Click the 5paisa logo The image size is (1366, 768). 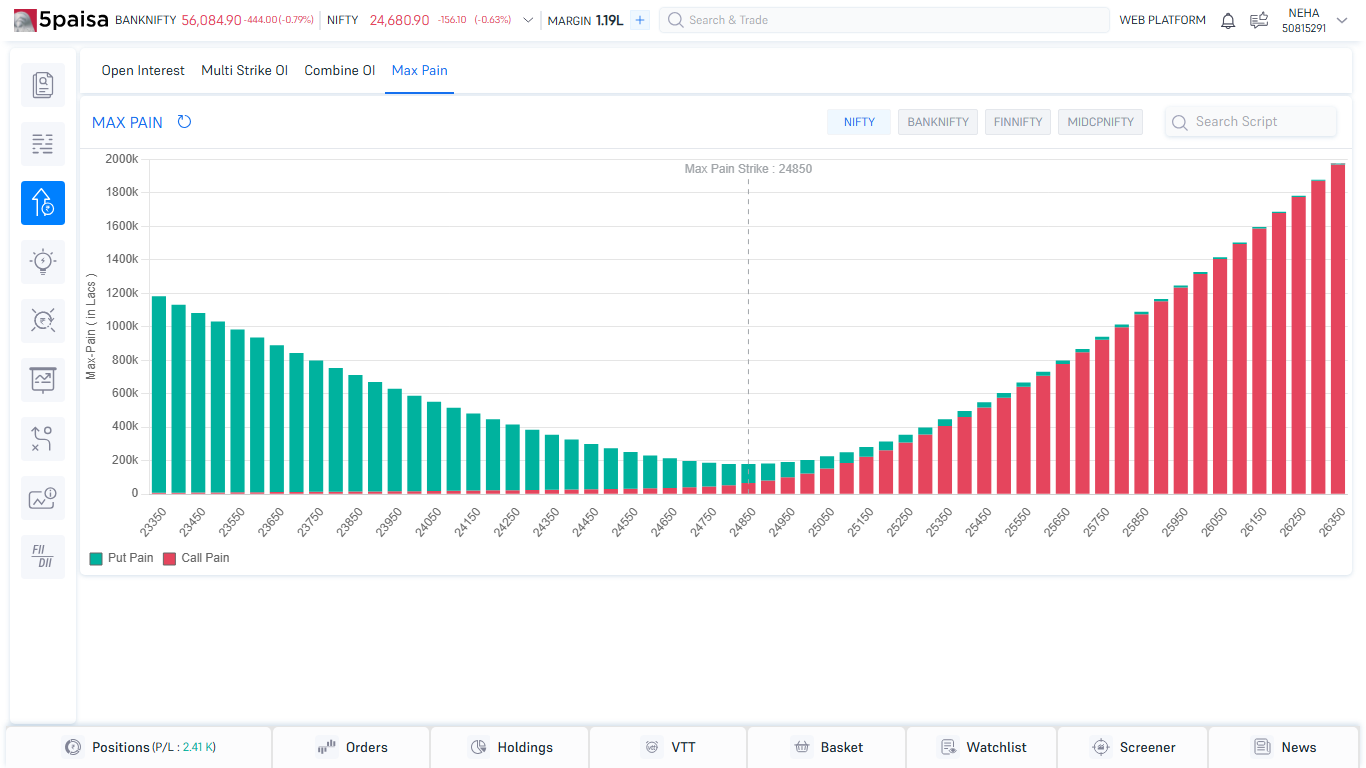[x=60, y=19]
